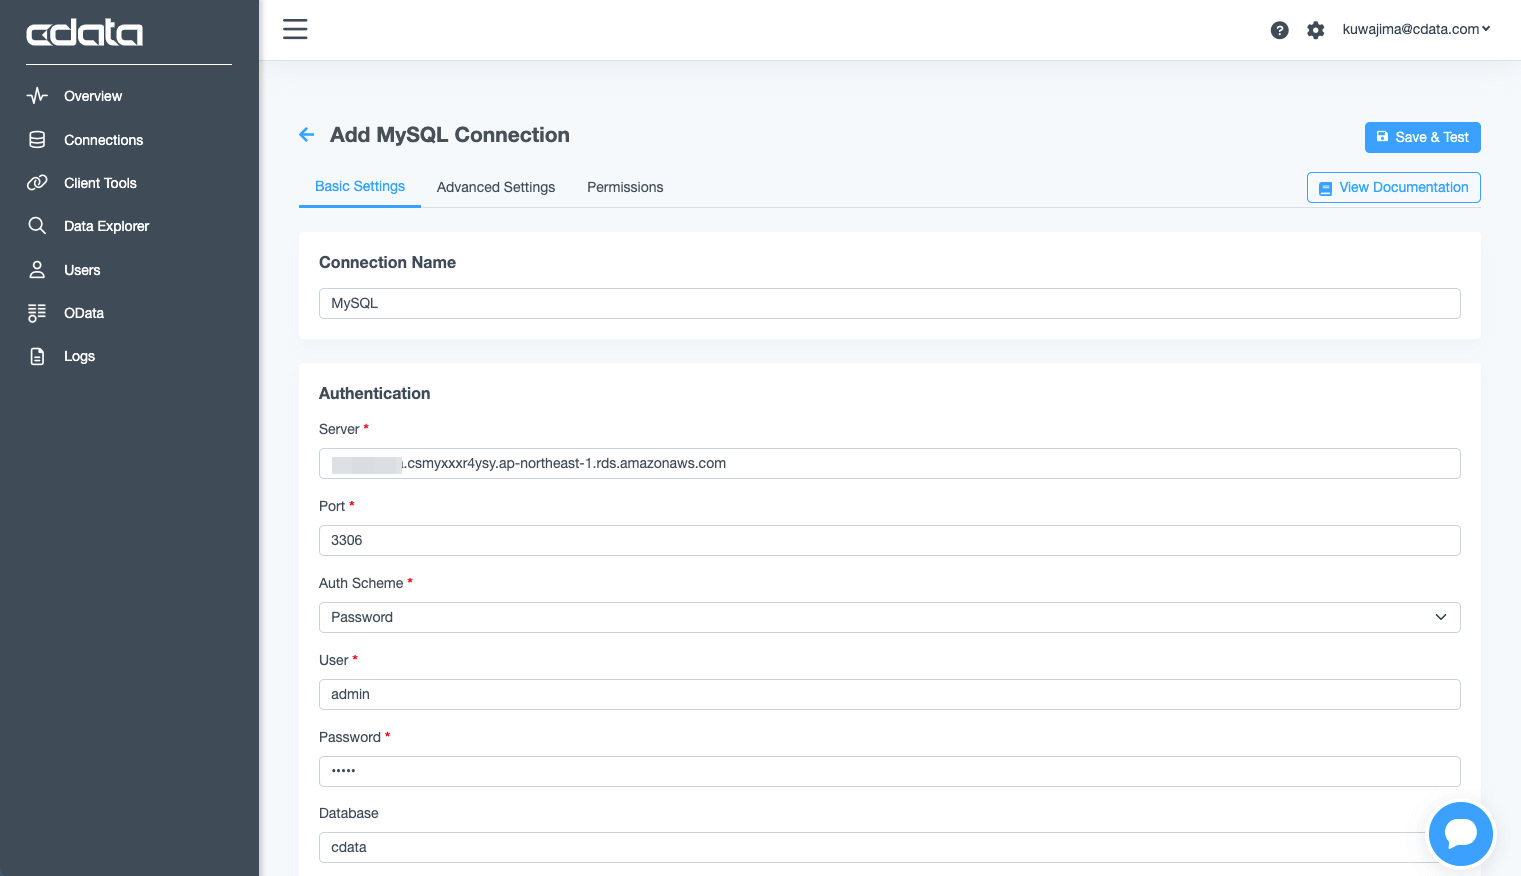Open the chat support bubble
The image size is (1521, 876).
(x=1461, y=833)
